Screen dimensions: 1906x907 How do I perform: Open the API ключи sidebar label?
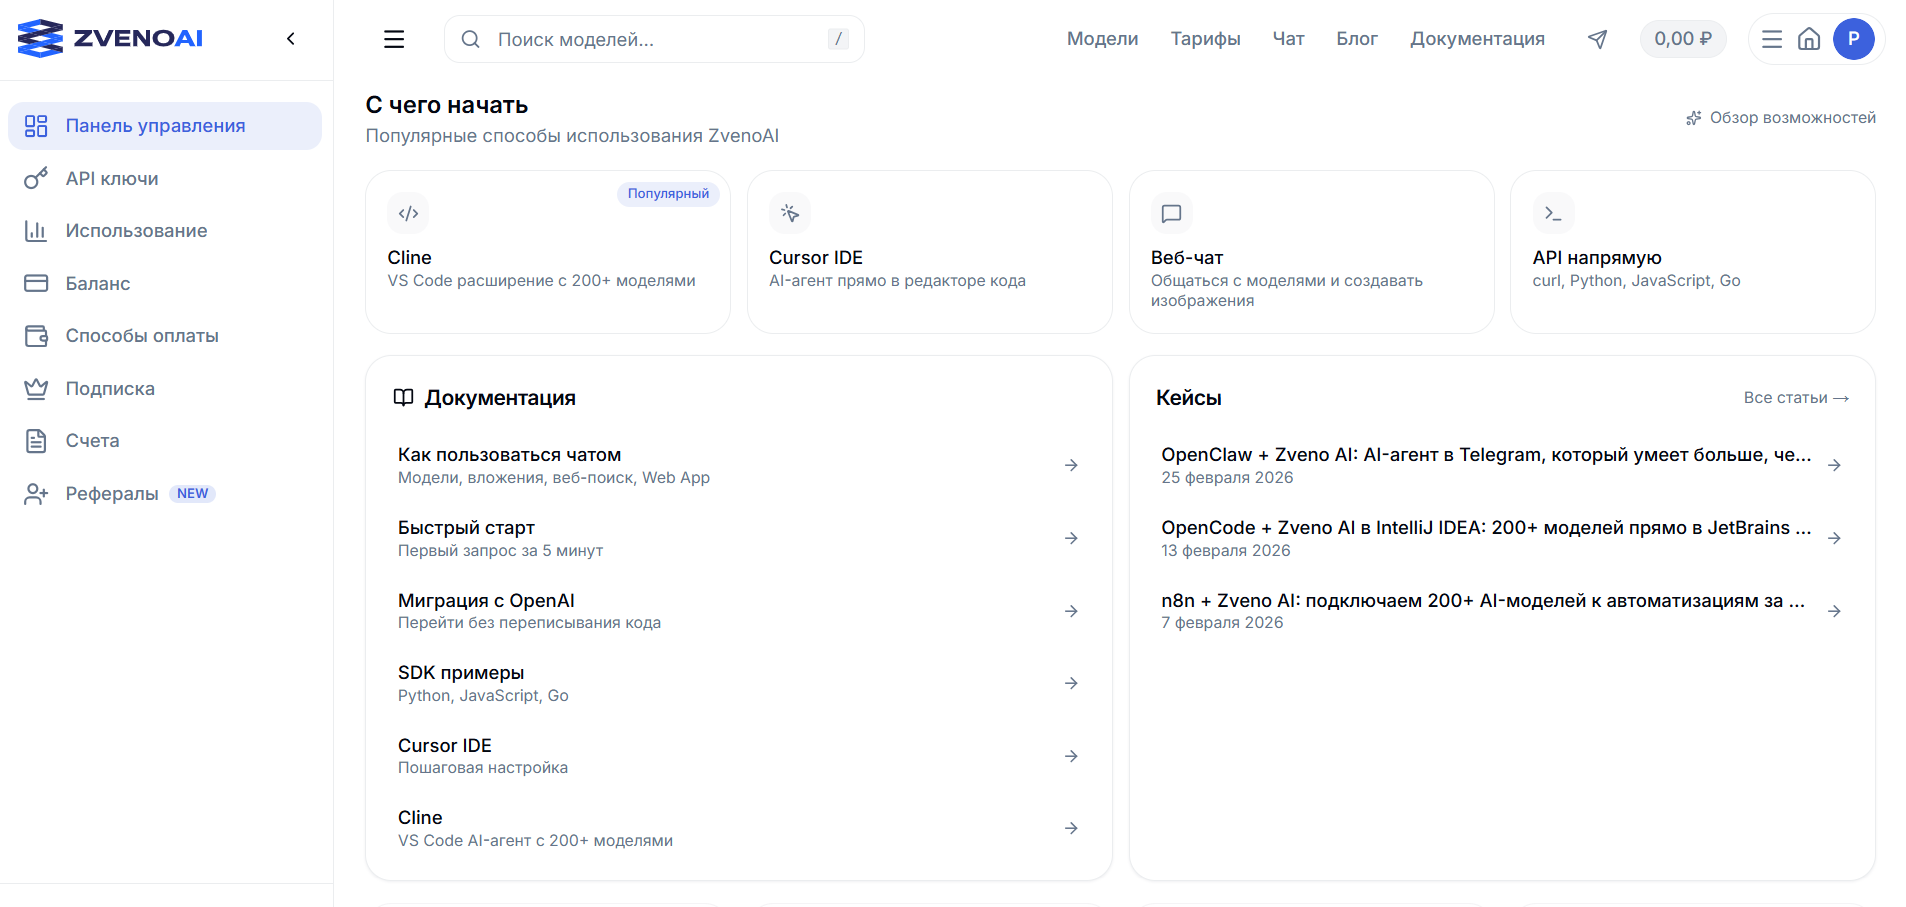pyautogui.click(x=112, y=179)
